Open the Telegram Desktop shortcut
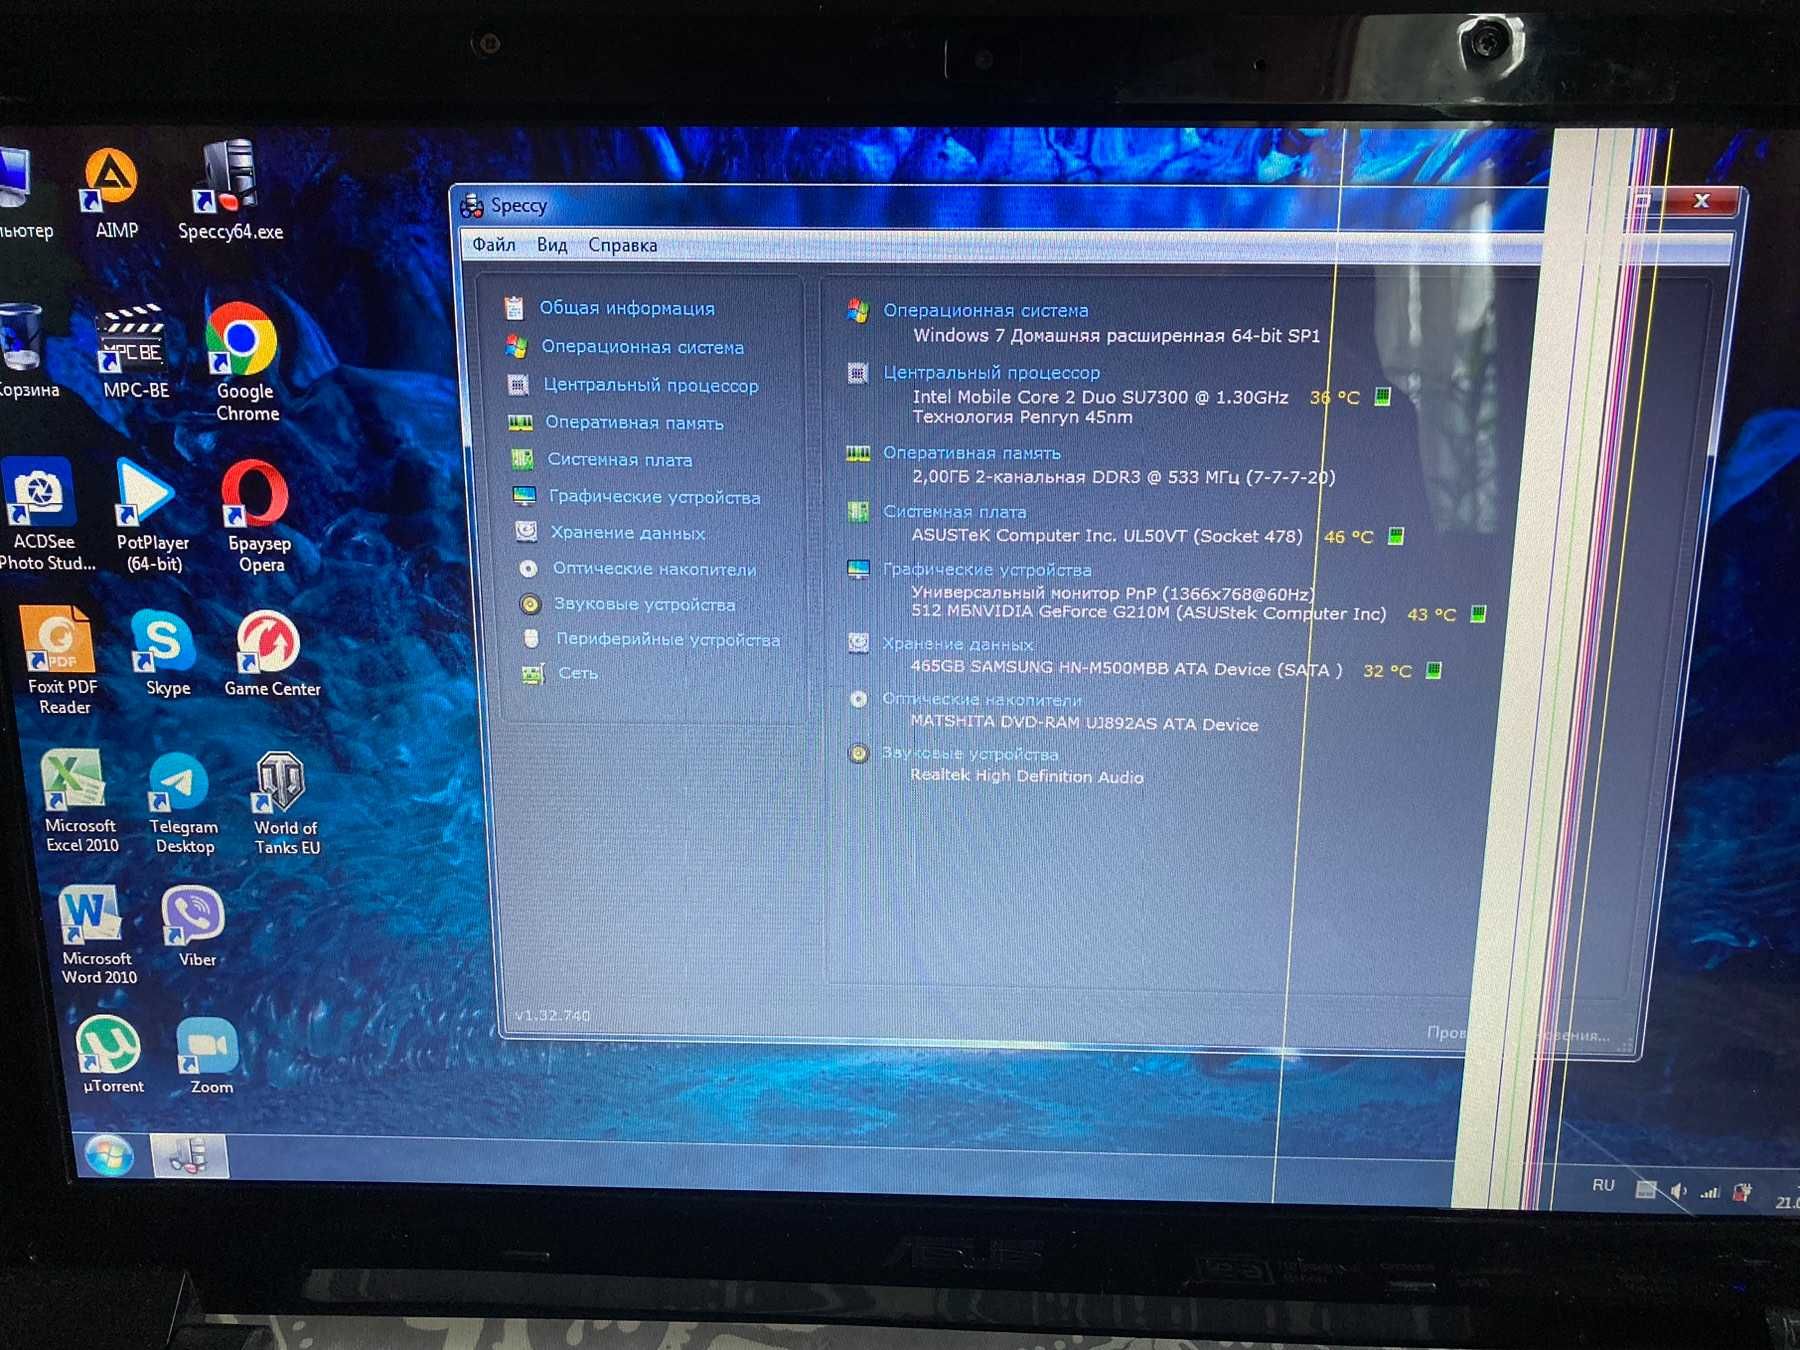 click(x=182, y=804)
